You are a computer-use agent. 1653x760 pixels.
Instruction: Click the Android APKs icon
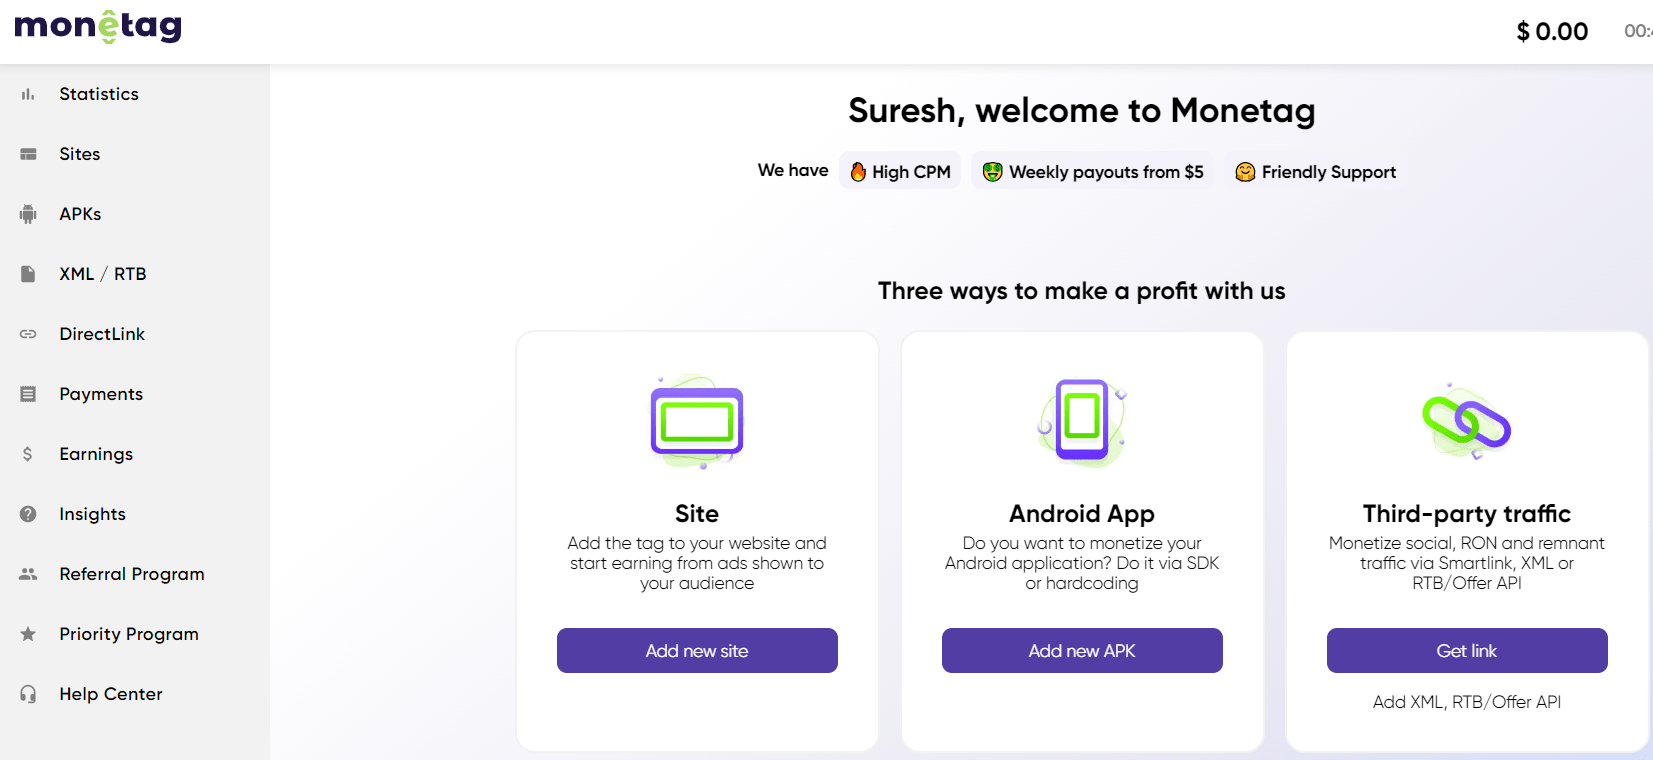click(x=28, y=214)
